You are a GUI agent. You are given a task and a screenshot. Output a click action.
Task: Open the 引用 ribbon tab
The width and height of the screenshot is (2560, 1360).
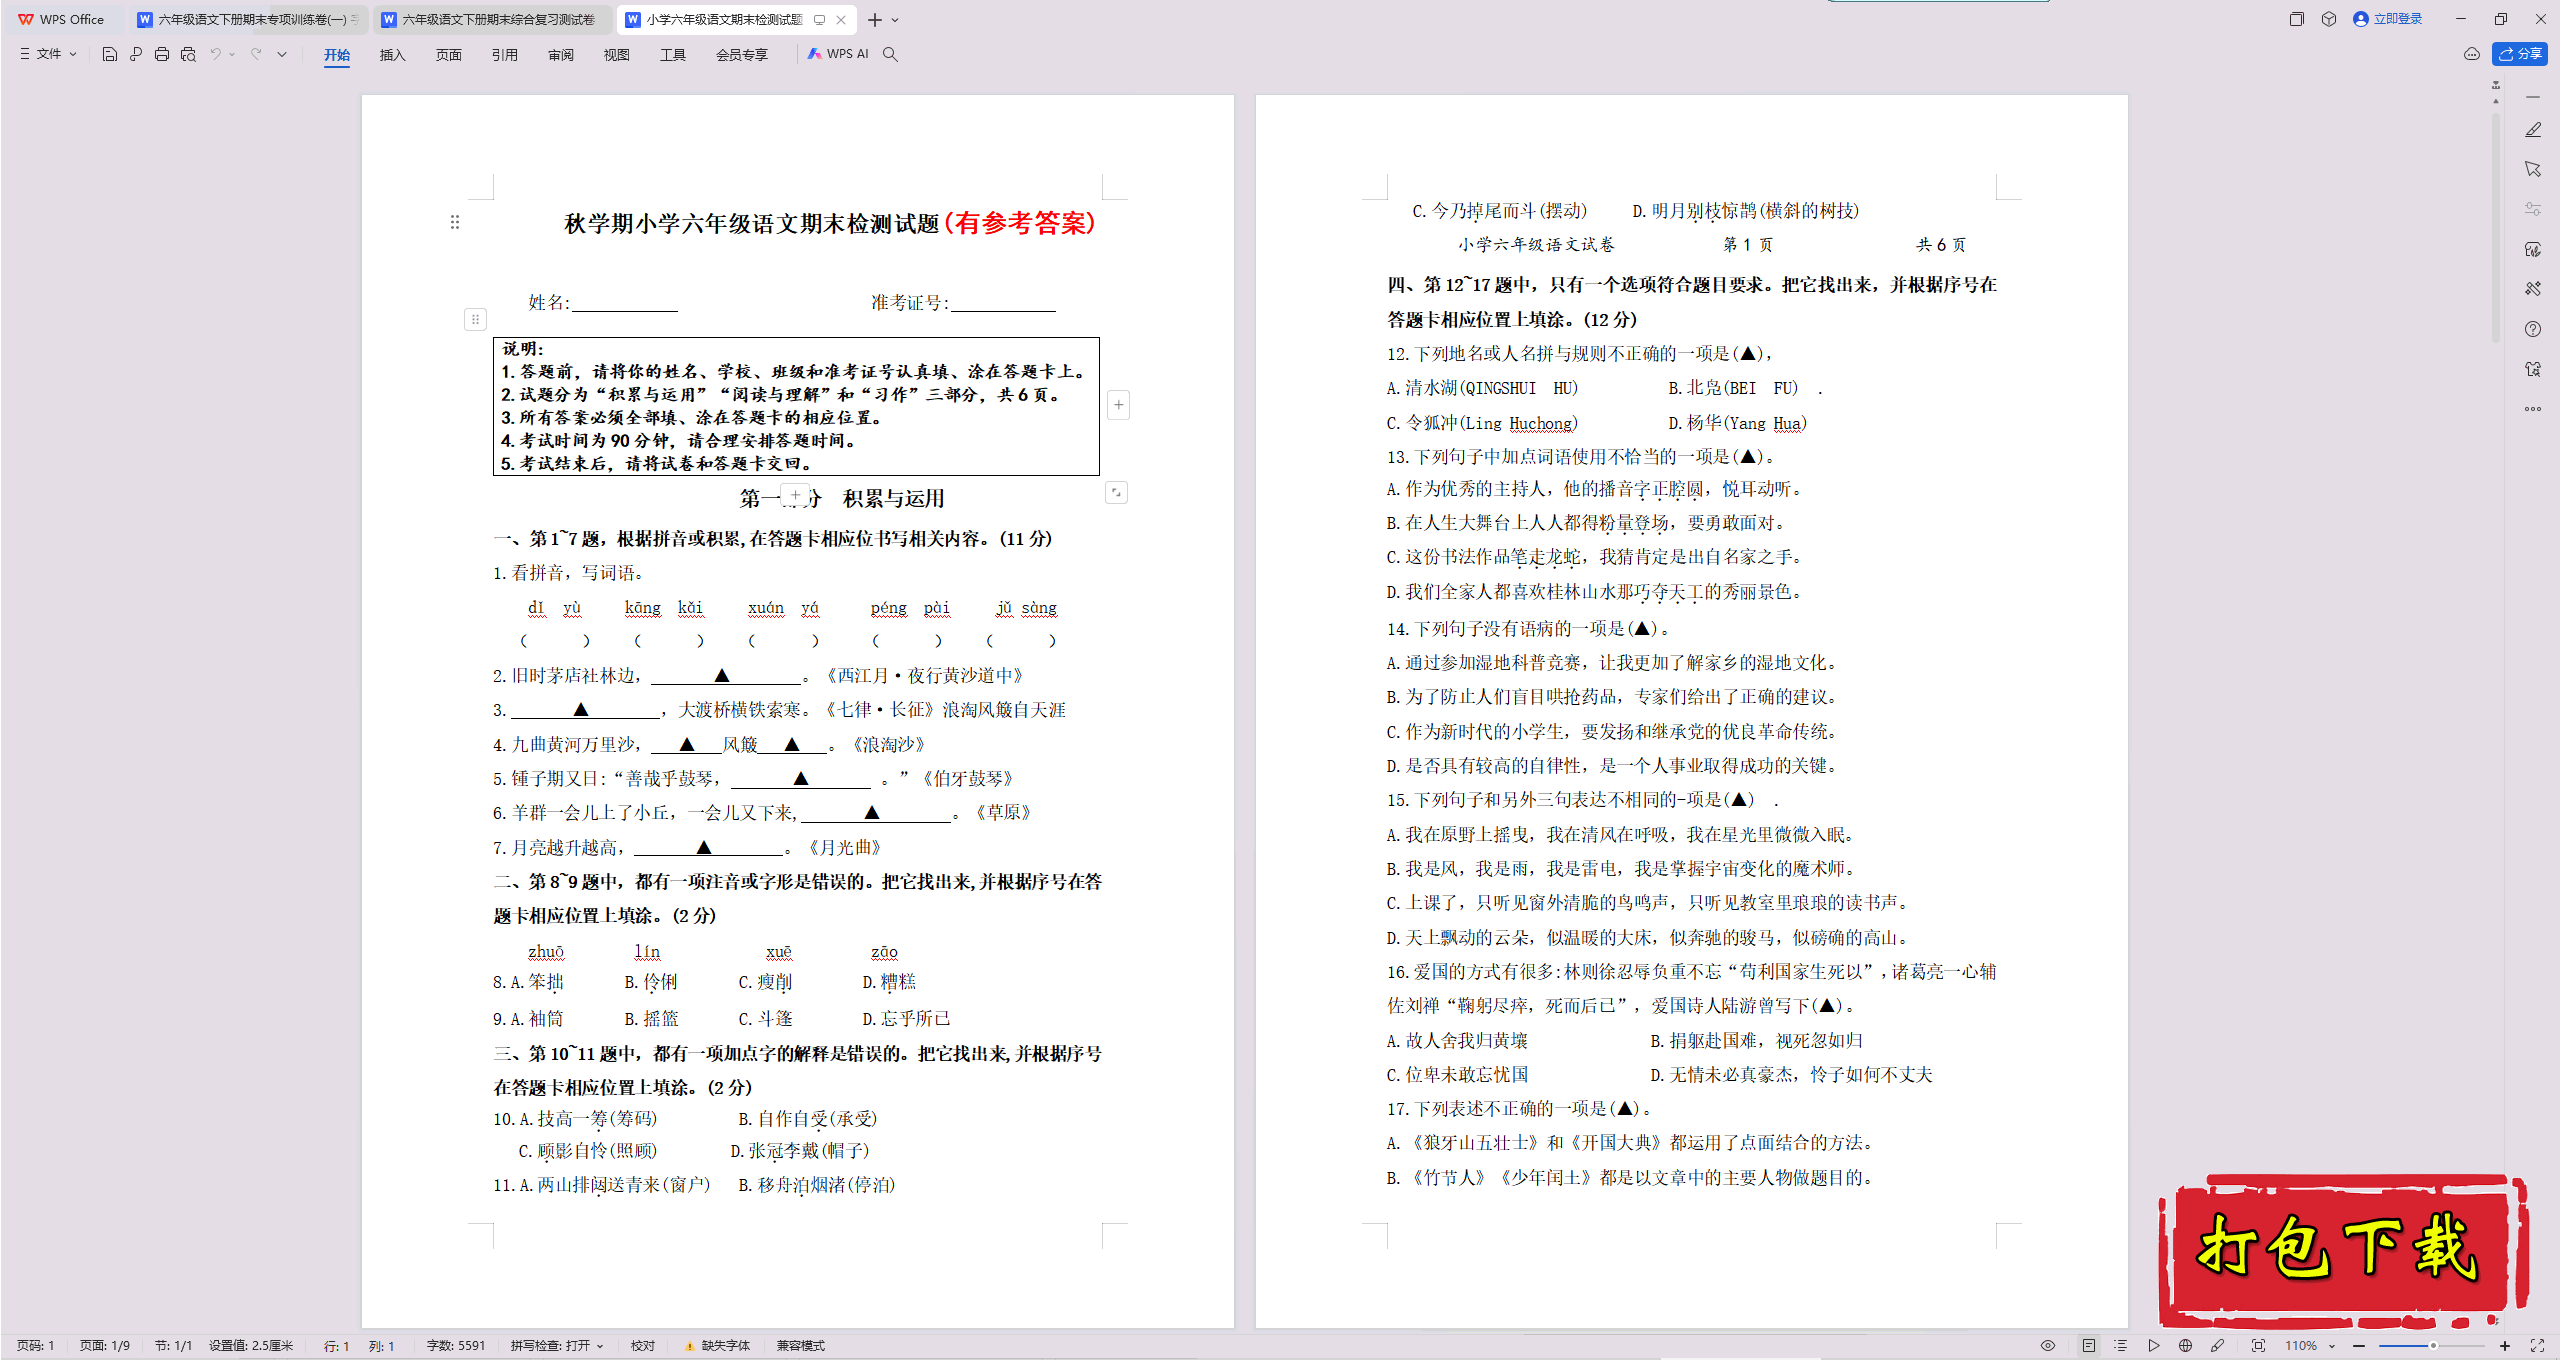[x=505, y=55]
